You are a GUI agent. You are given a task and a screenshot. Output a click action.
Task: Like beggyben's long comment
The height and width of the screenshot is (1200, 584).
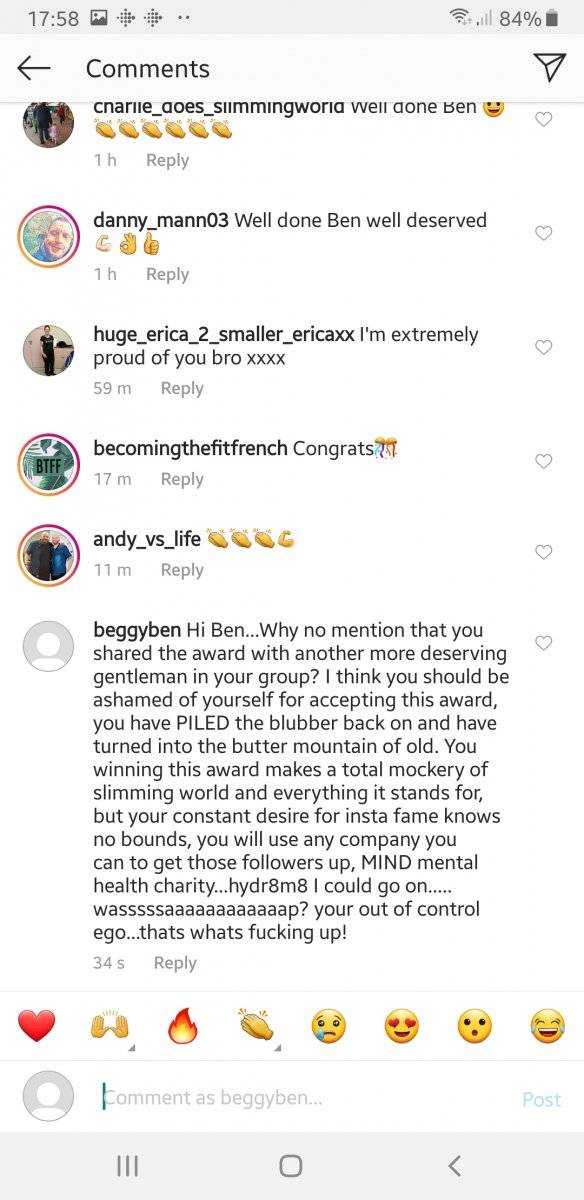544,643
